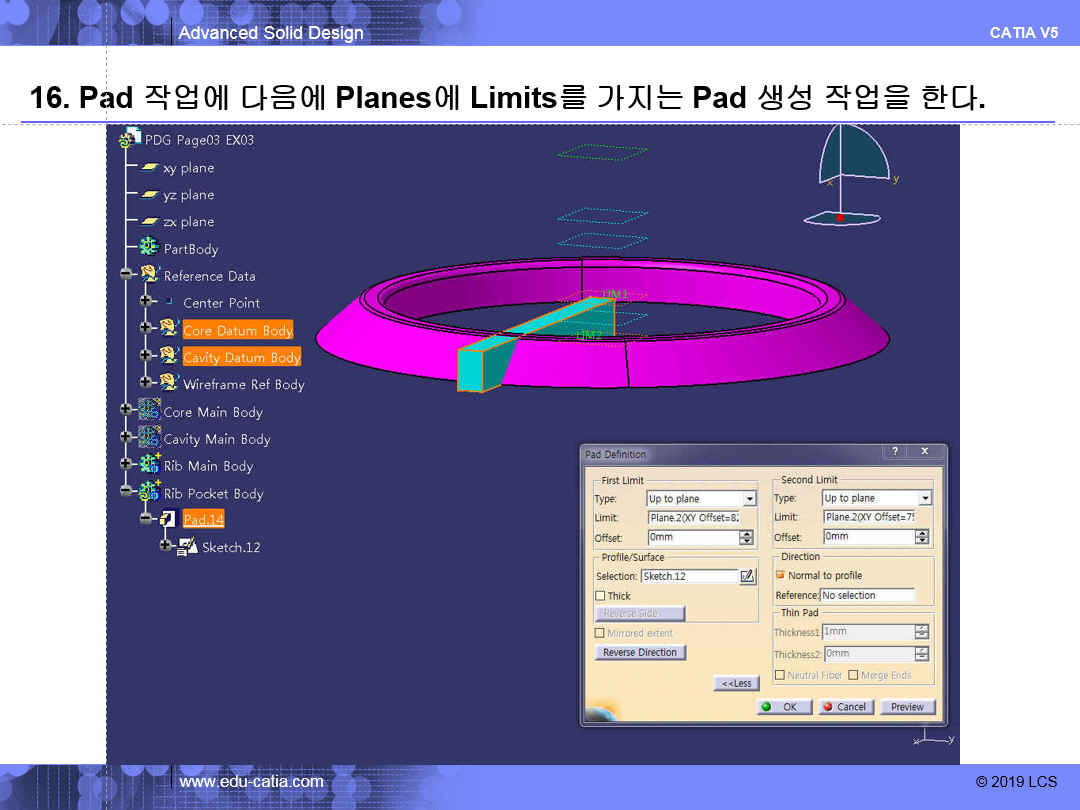The width and height of the screenshot is (1080, 810).
Task: Collapse the Reference Data tree node
Action: (x=126, y=275)
